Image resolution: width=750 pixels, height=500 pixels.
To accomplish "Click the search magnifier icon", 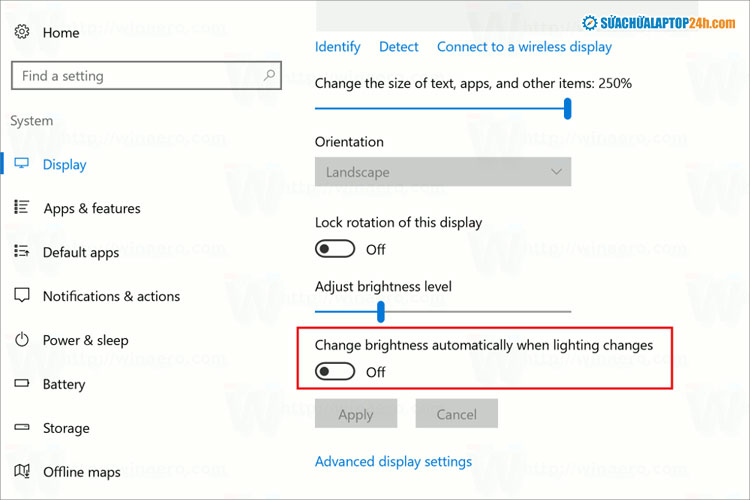I will (x=270, y=75).
